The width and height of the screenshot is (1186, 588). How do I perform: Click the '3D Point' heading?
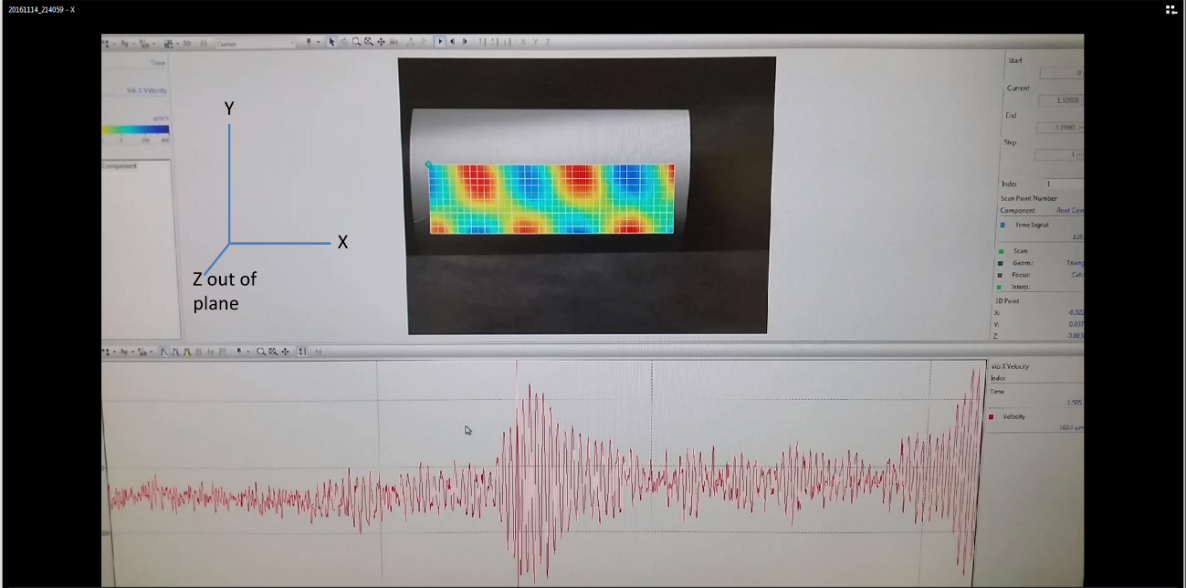tap(1007, 301)
